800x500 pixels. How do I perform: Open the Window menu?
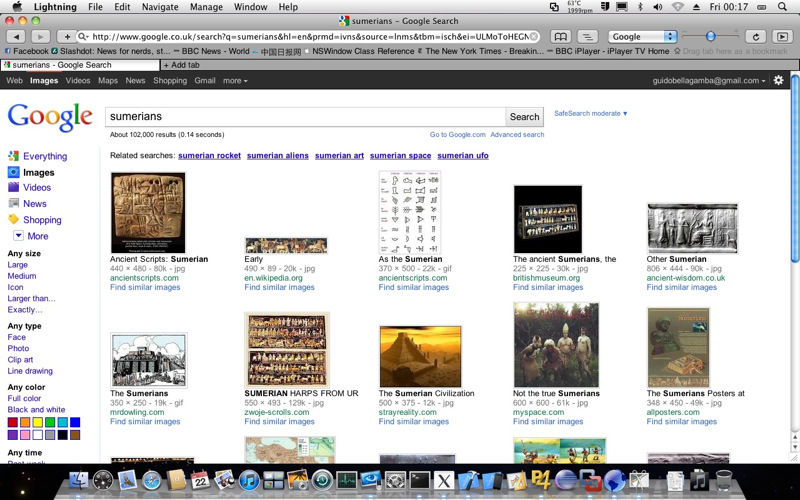(251, 7)
